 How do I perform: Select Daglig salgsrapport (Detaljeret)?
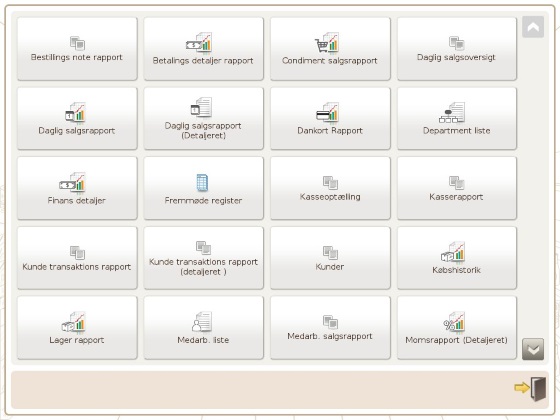click(x=204, y=119)
